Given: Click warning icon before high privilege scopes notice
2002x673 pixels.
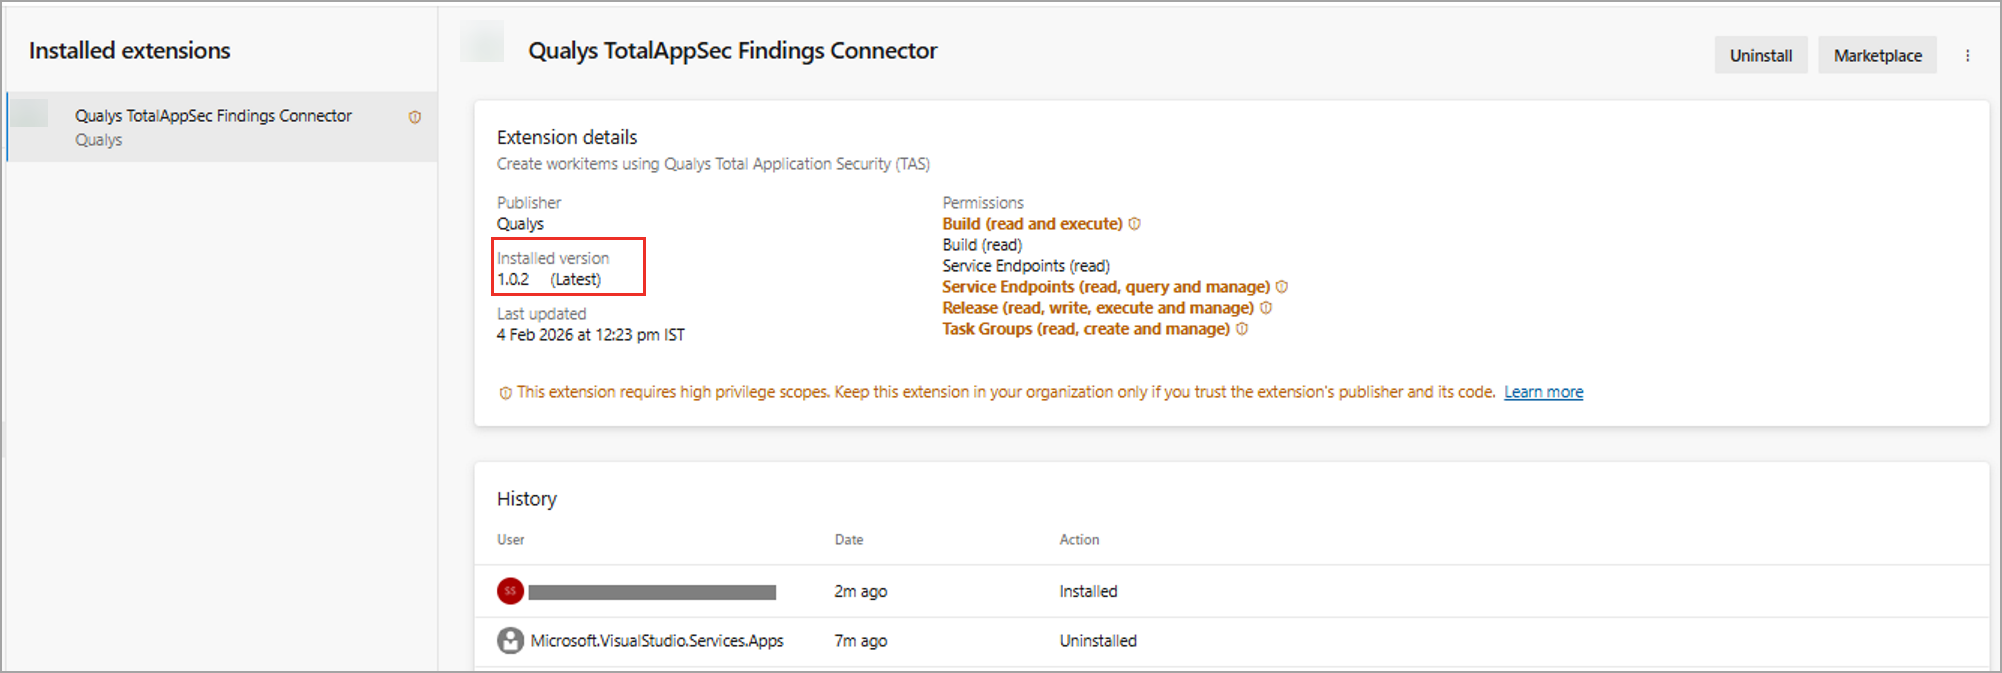Looking at the screenshot, I should tap(505, 393).
